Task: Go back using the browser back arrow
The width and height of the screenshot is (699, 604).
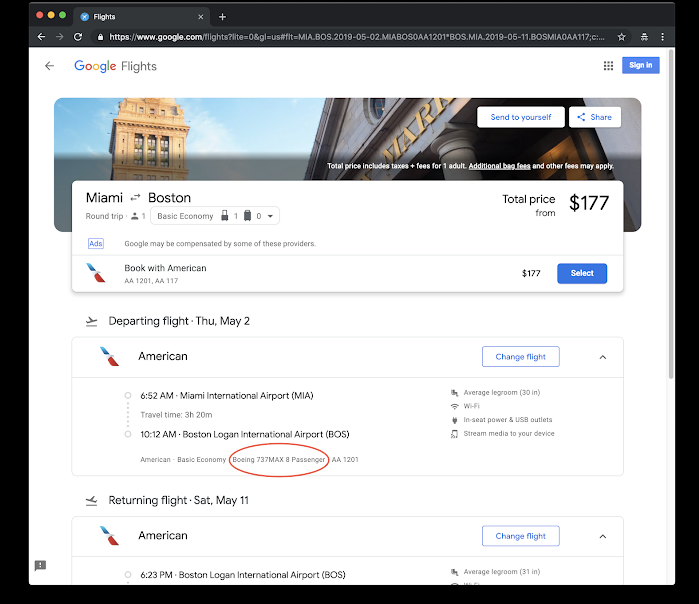Action: click(x=41, y=37)
